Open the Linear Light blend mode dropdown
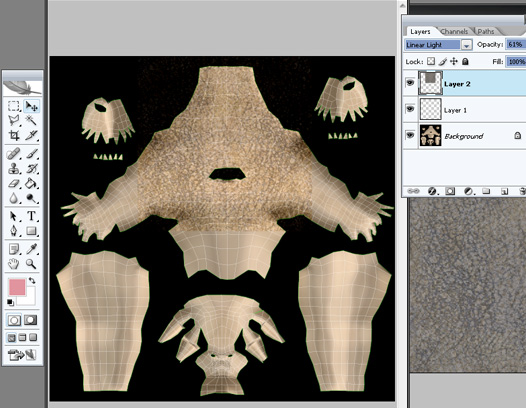This screenshot has height=408, width=526. pyautogui.click(x=439, y=45)
